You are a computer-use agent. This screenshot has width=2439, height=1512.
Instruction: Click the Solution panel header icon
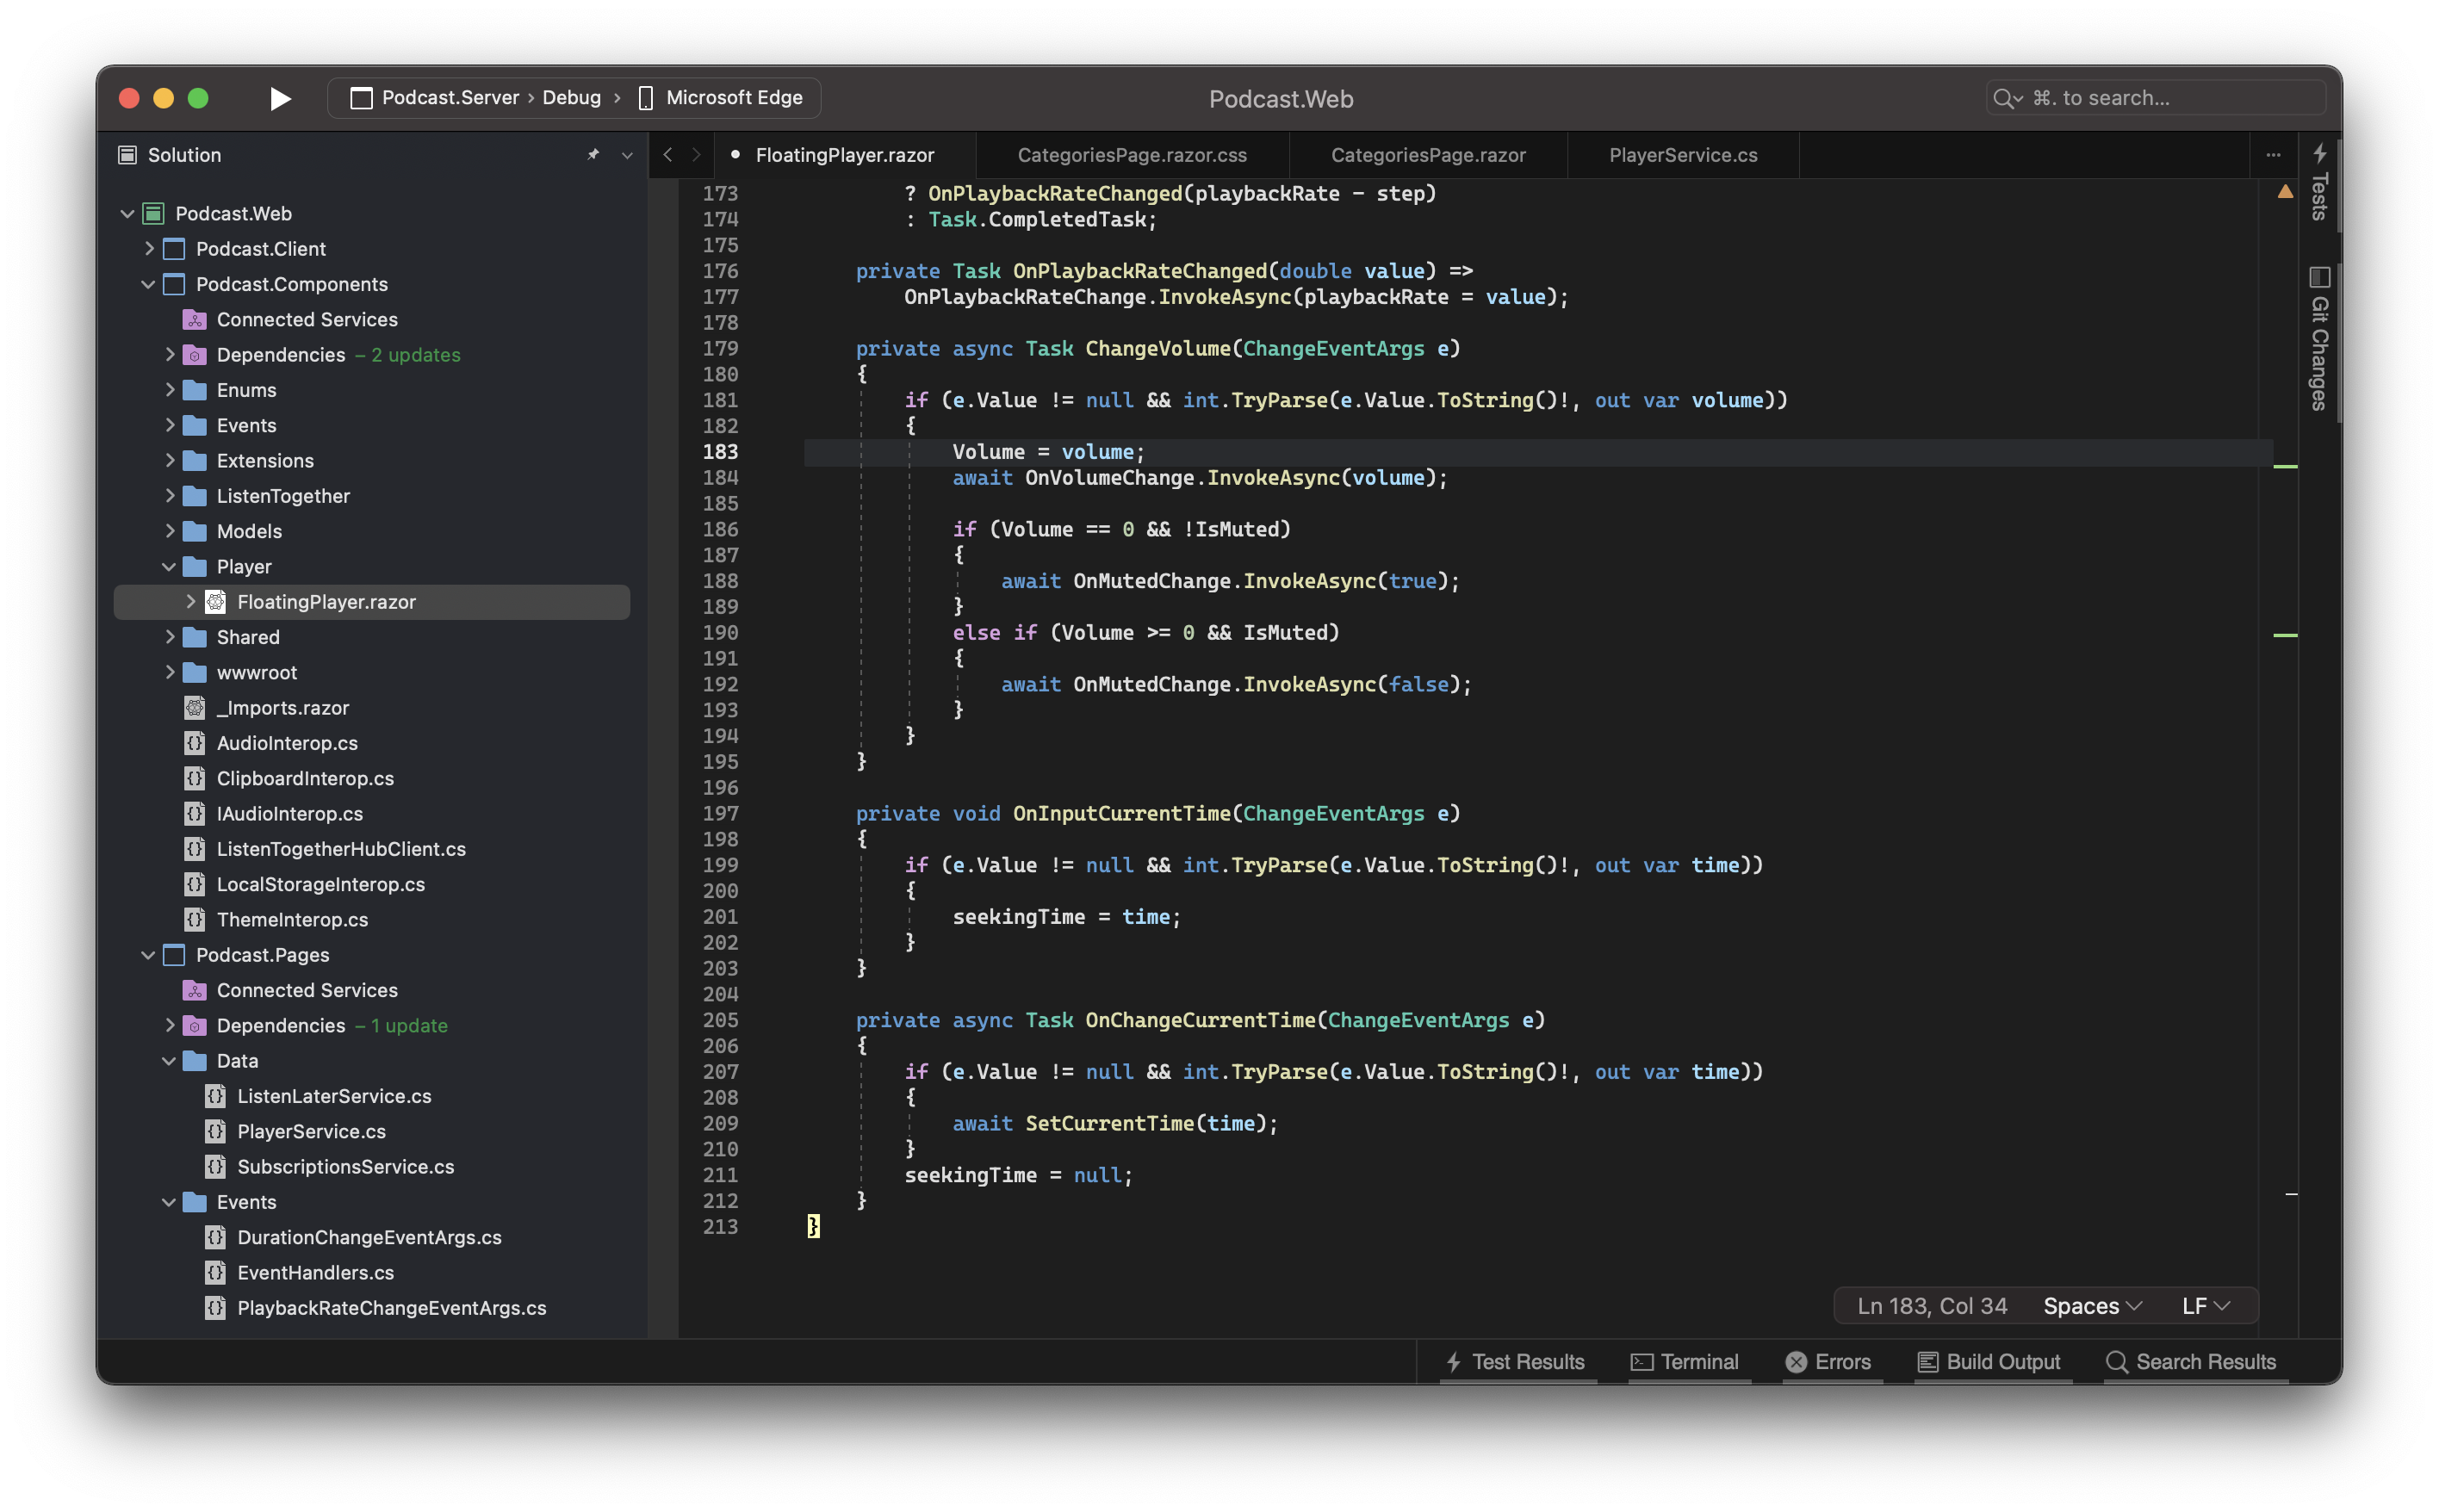pyautogui.click(x=127, y=155)
